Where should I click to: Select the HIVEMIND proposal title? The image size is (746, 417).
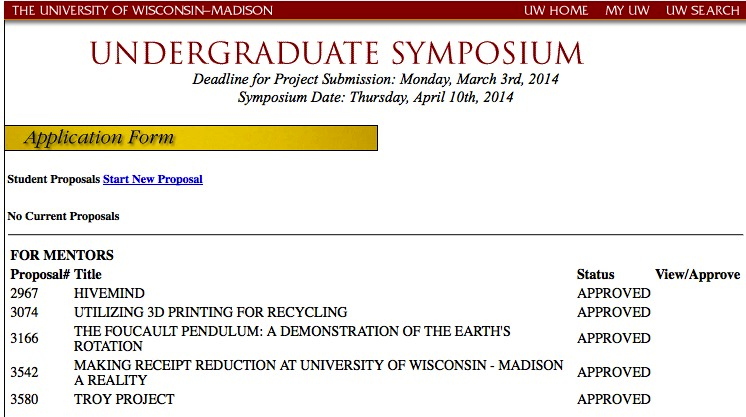[109, 294]
